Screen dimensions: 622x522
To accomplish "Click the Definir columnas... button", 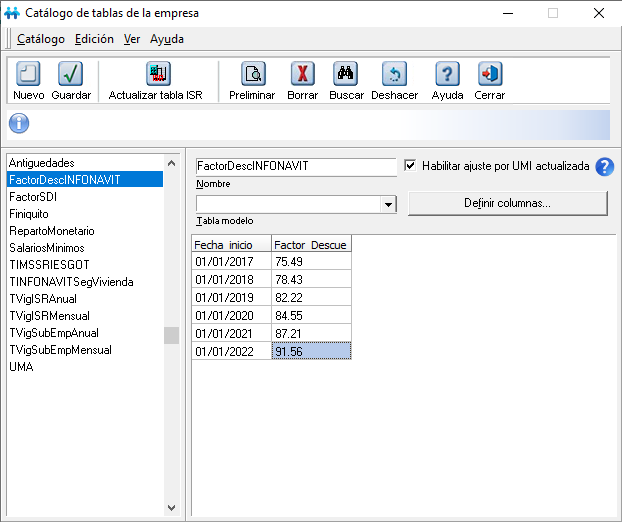I will coord(508,203).
